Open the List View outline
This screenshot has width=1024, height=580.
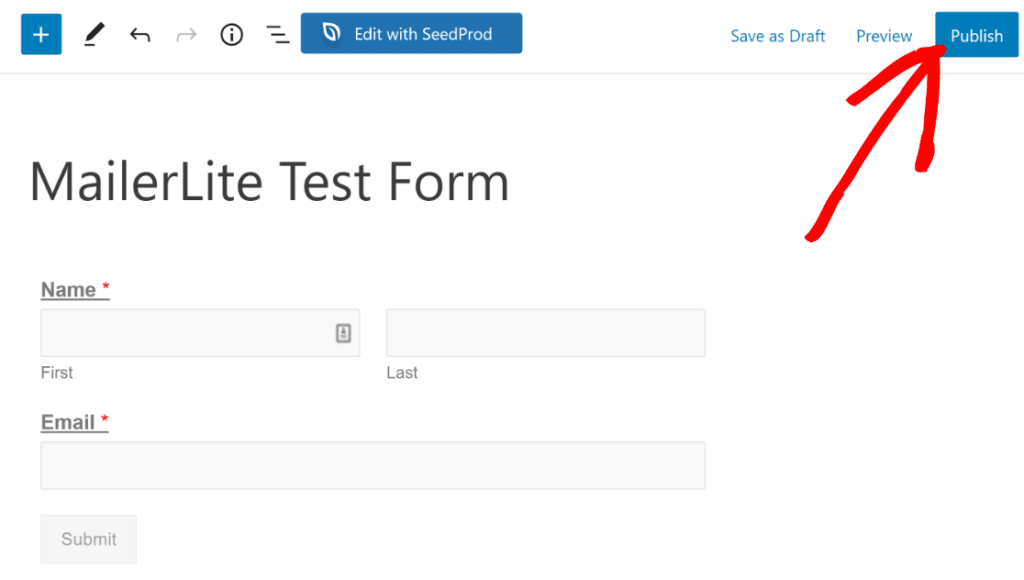click(x=277, y=34)
